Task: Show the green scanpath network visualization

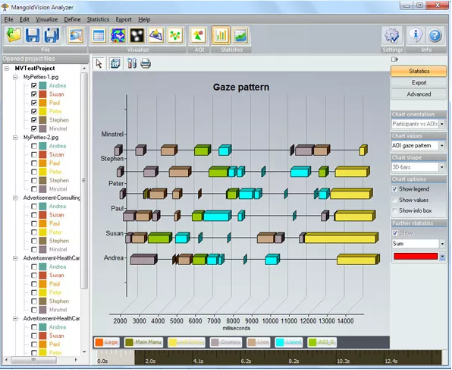Action: (x=175, y=35)
